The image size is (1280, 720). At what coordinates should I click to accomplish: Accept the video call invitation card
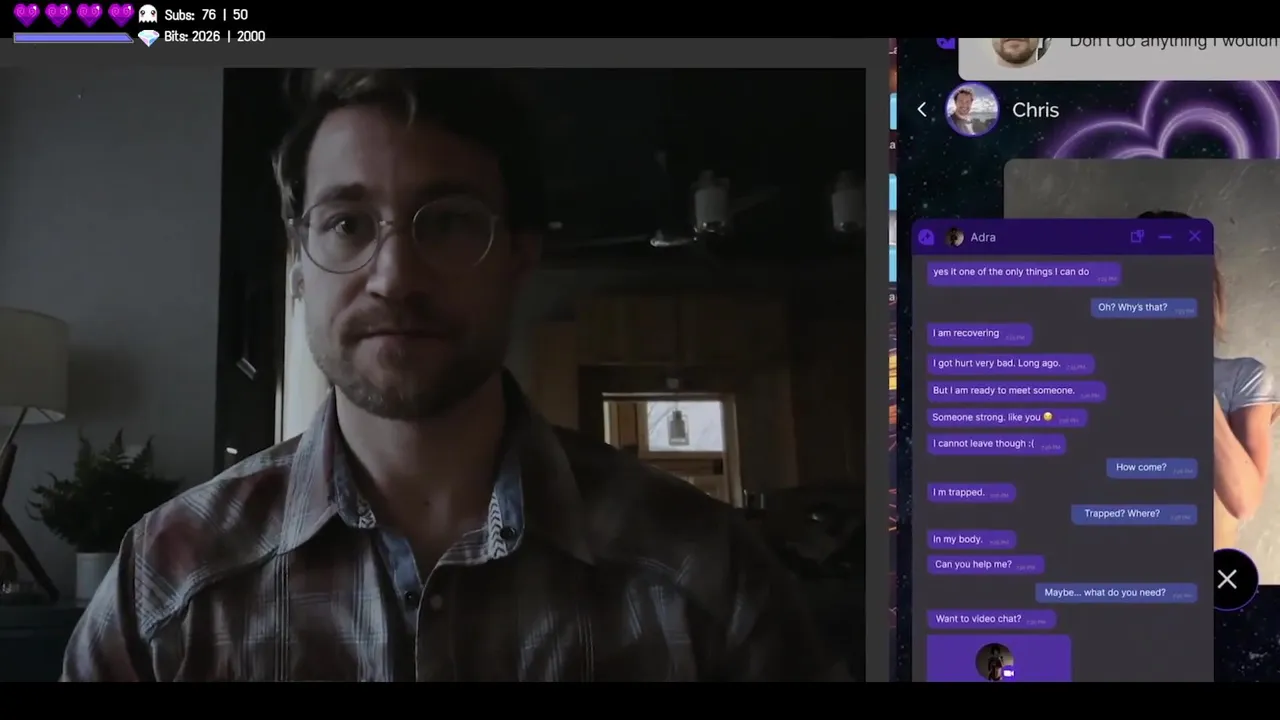tap(998, 660)
